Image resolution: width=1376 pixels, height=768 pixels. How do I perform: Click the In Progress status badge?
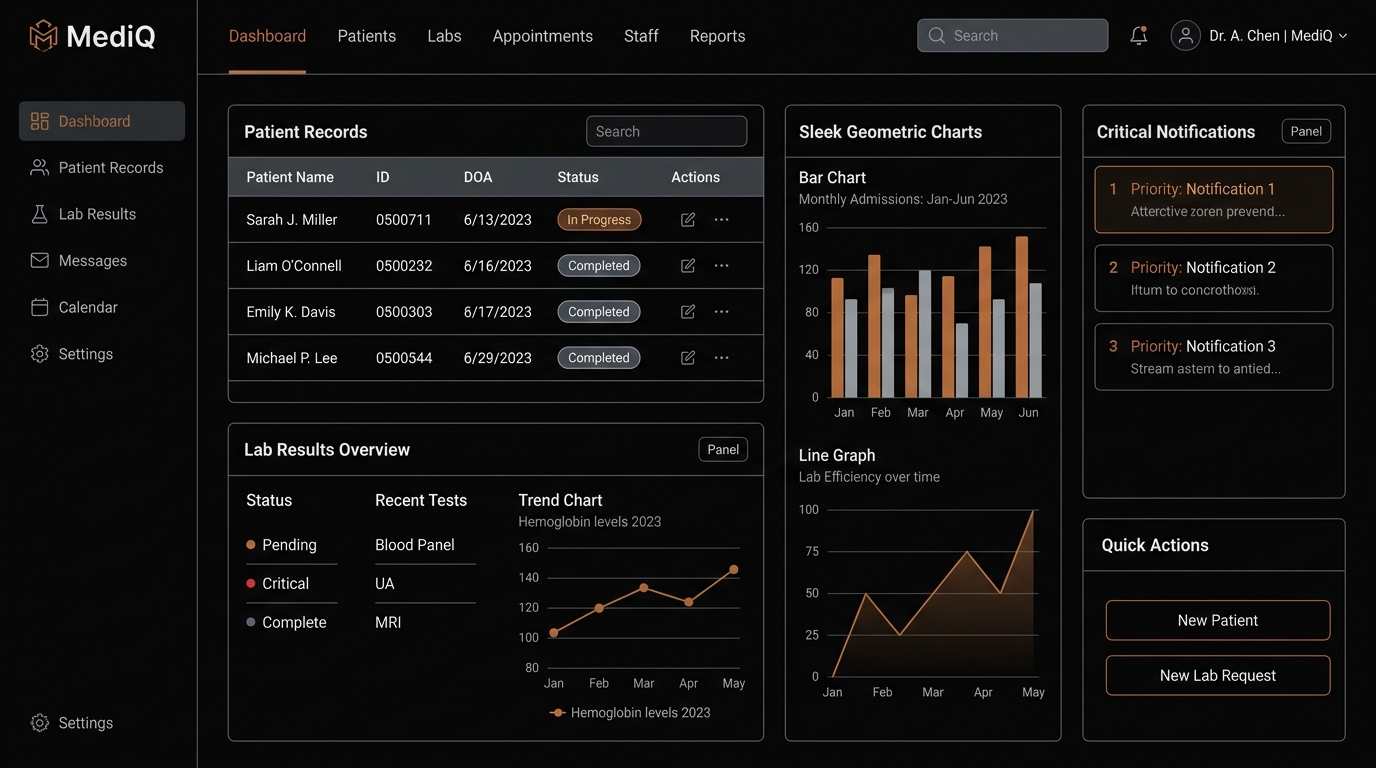(x=599, y=220)
